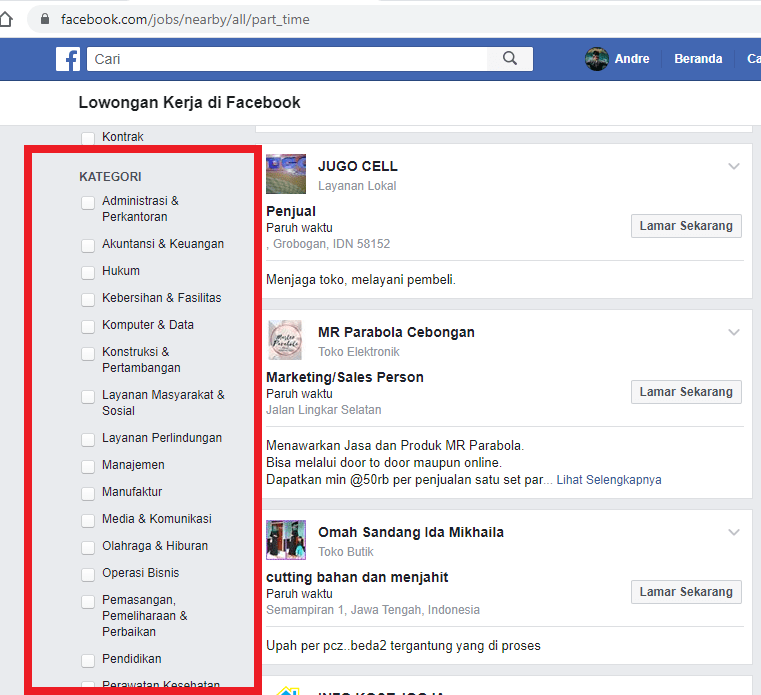Image resolution: width=761 pixels, height=695 pixels.
Task: Click the Facebook logo icon
Action: tap(68, 59)
